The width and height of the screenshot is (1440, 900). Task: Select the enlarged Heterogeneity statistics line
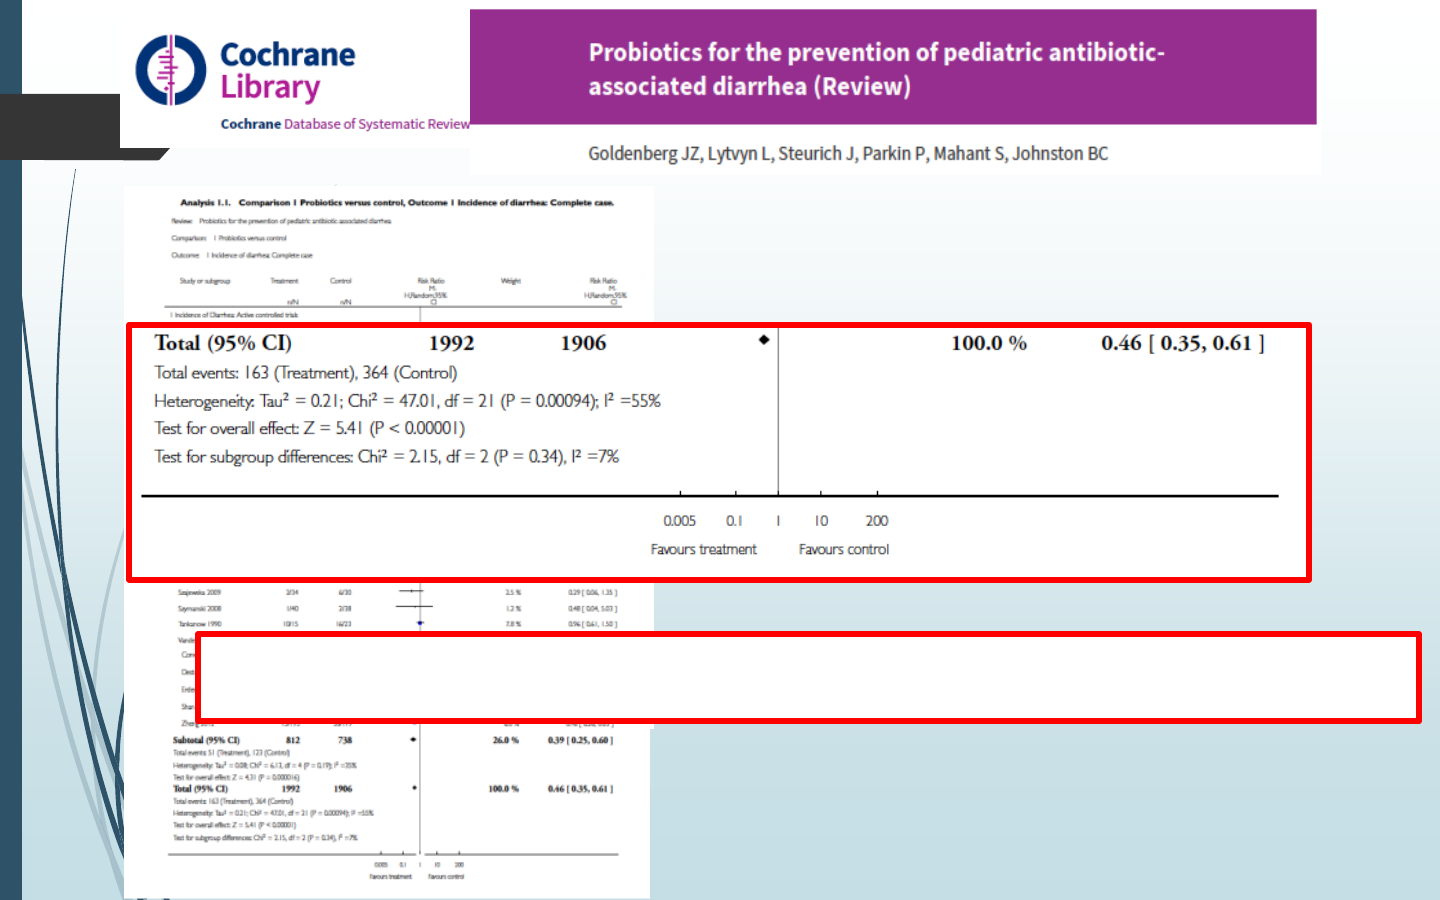pyautogui.click(x=407, y=401)
